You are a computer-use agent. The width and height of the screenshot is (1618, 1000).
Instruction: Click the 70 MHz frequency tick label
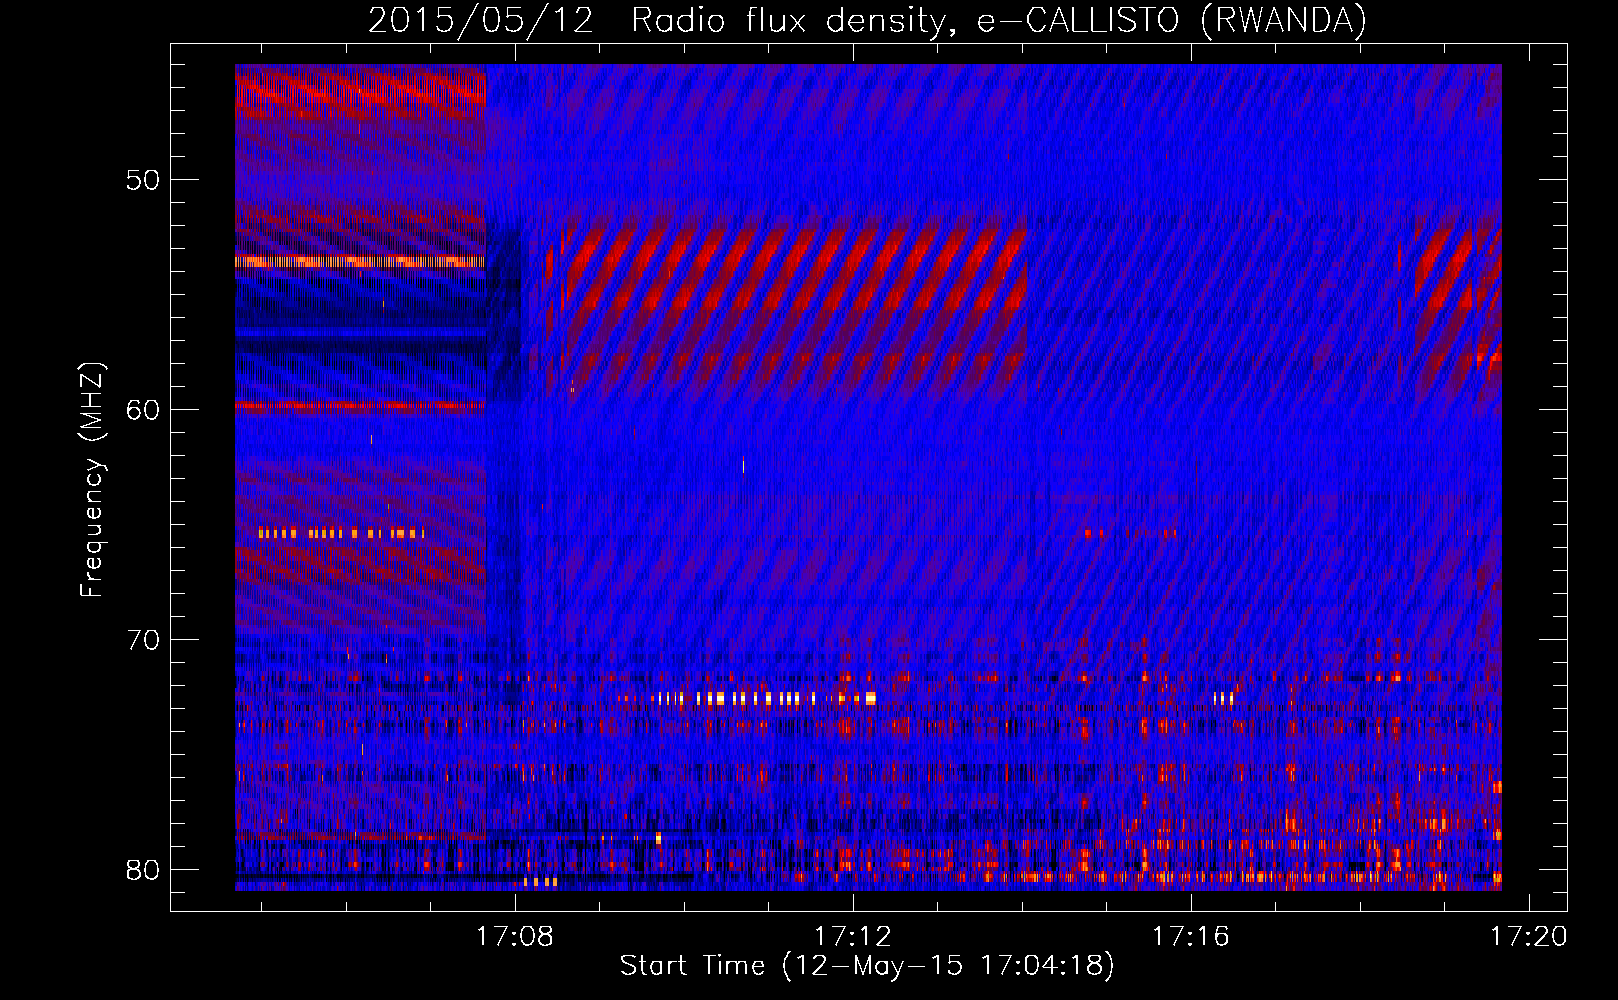tap(144, 640)
